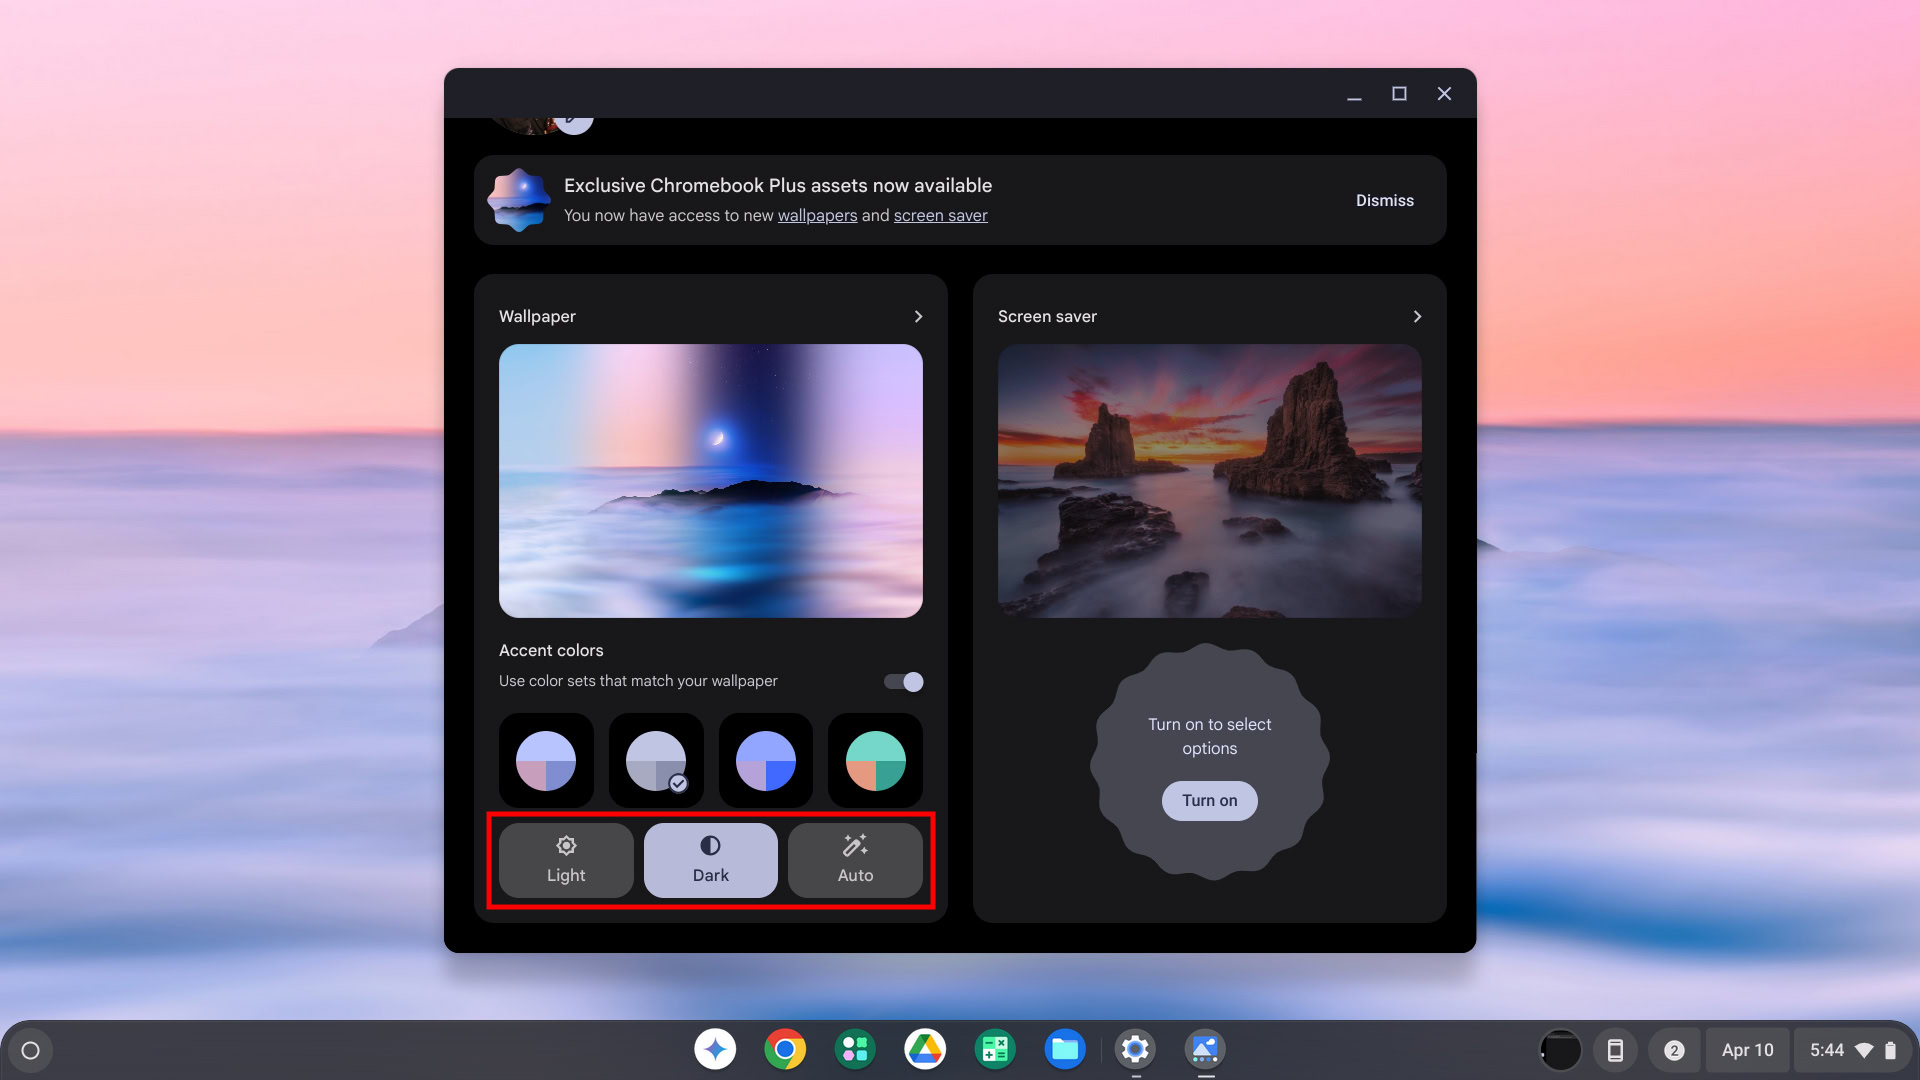Open Files app from shelf
Image resolution: width=1920 pixels, height=1080 pixels.
click(1065, 1049)
